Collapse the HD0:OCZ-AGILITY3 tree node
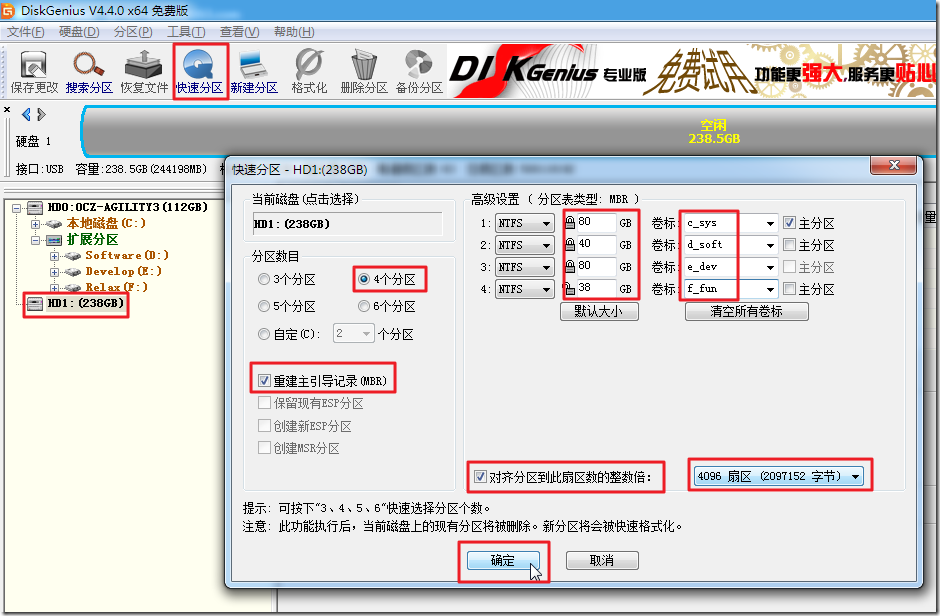The image size is (940, 616). tap(17, 208)
